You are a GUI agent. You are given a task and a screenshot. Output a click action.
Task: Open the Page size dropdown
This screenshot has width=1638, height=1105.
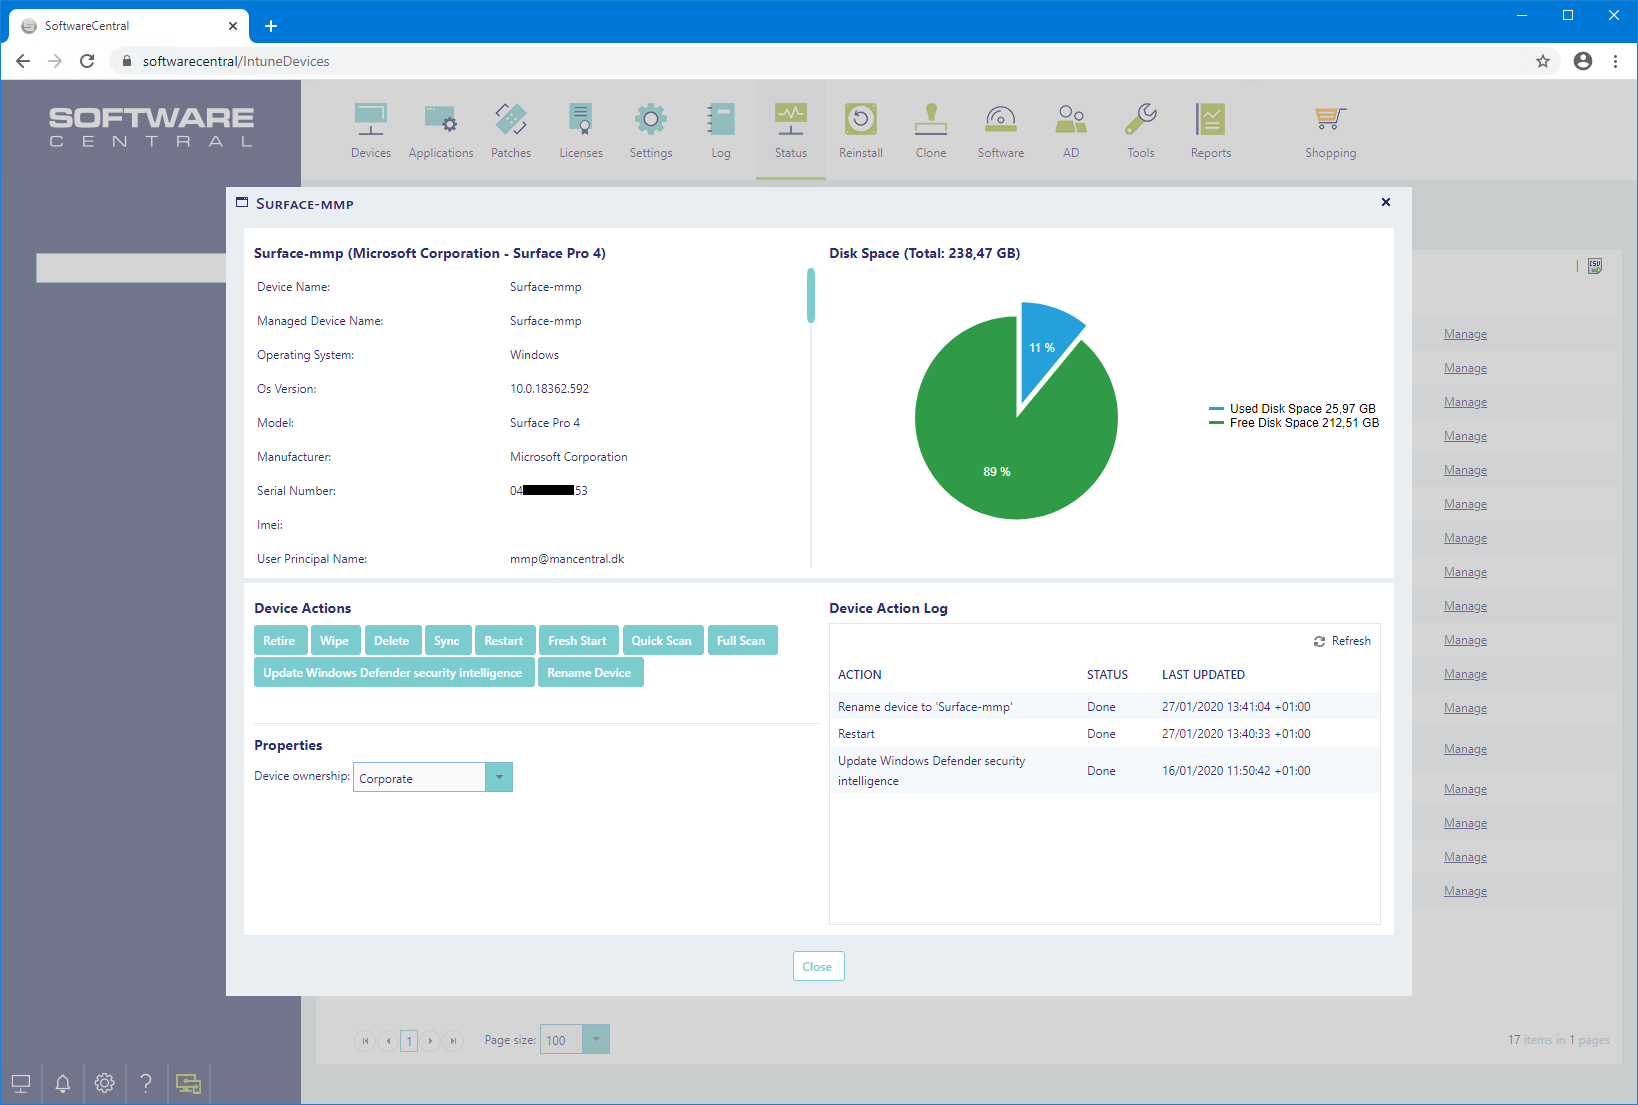point(595,1040)
